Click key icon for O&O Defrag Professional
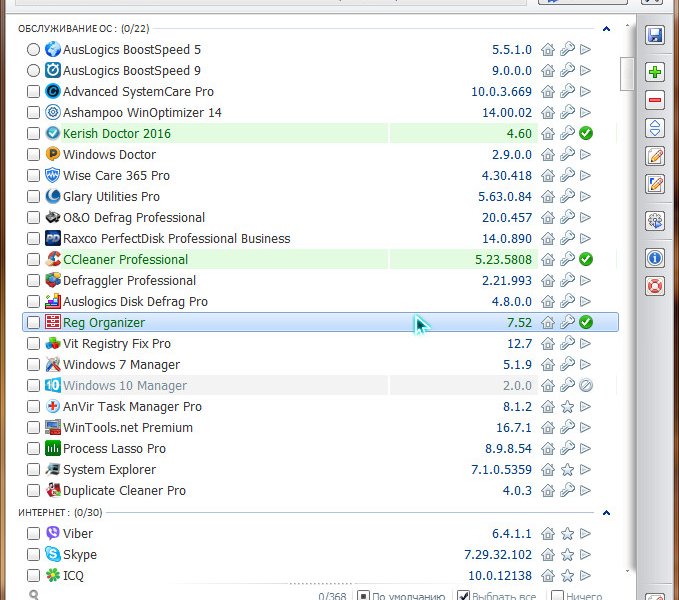Image resolution: width=679 pixels, height=600 pixels. (567, 217)
